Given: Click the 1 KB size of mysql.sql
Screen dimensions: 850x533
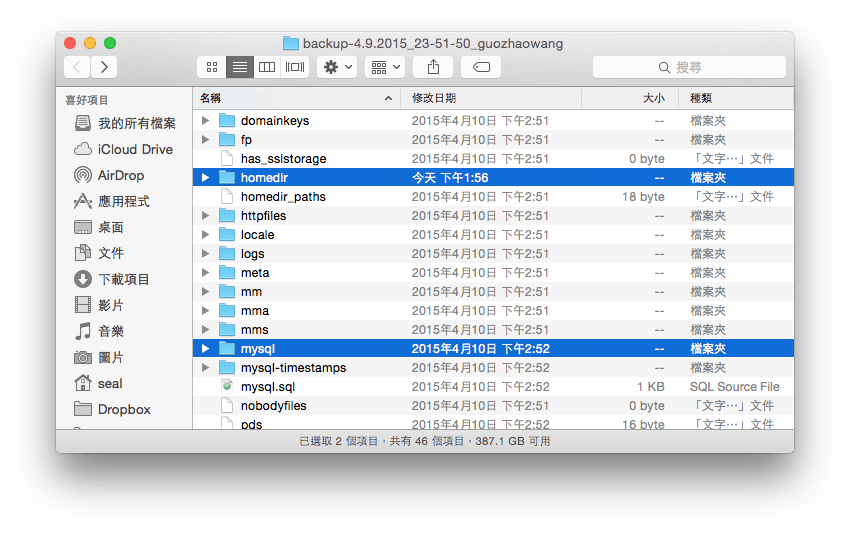Looking at the screenshot, I should point(651,387).
